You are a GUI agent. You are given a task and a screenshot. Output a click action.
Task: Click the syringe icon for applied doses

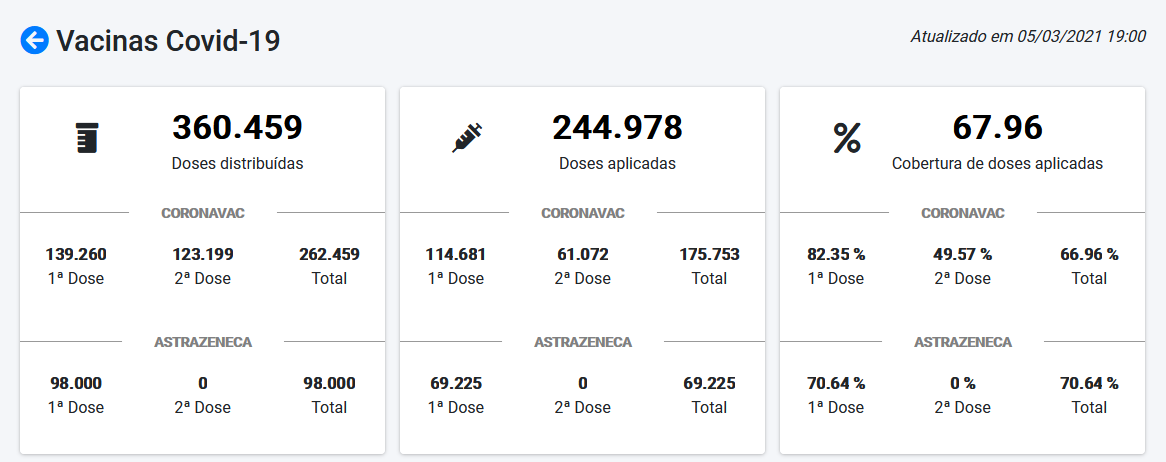point(467,138)
